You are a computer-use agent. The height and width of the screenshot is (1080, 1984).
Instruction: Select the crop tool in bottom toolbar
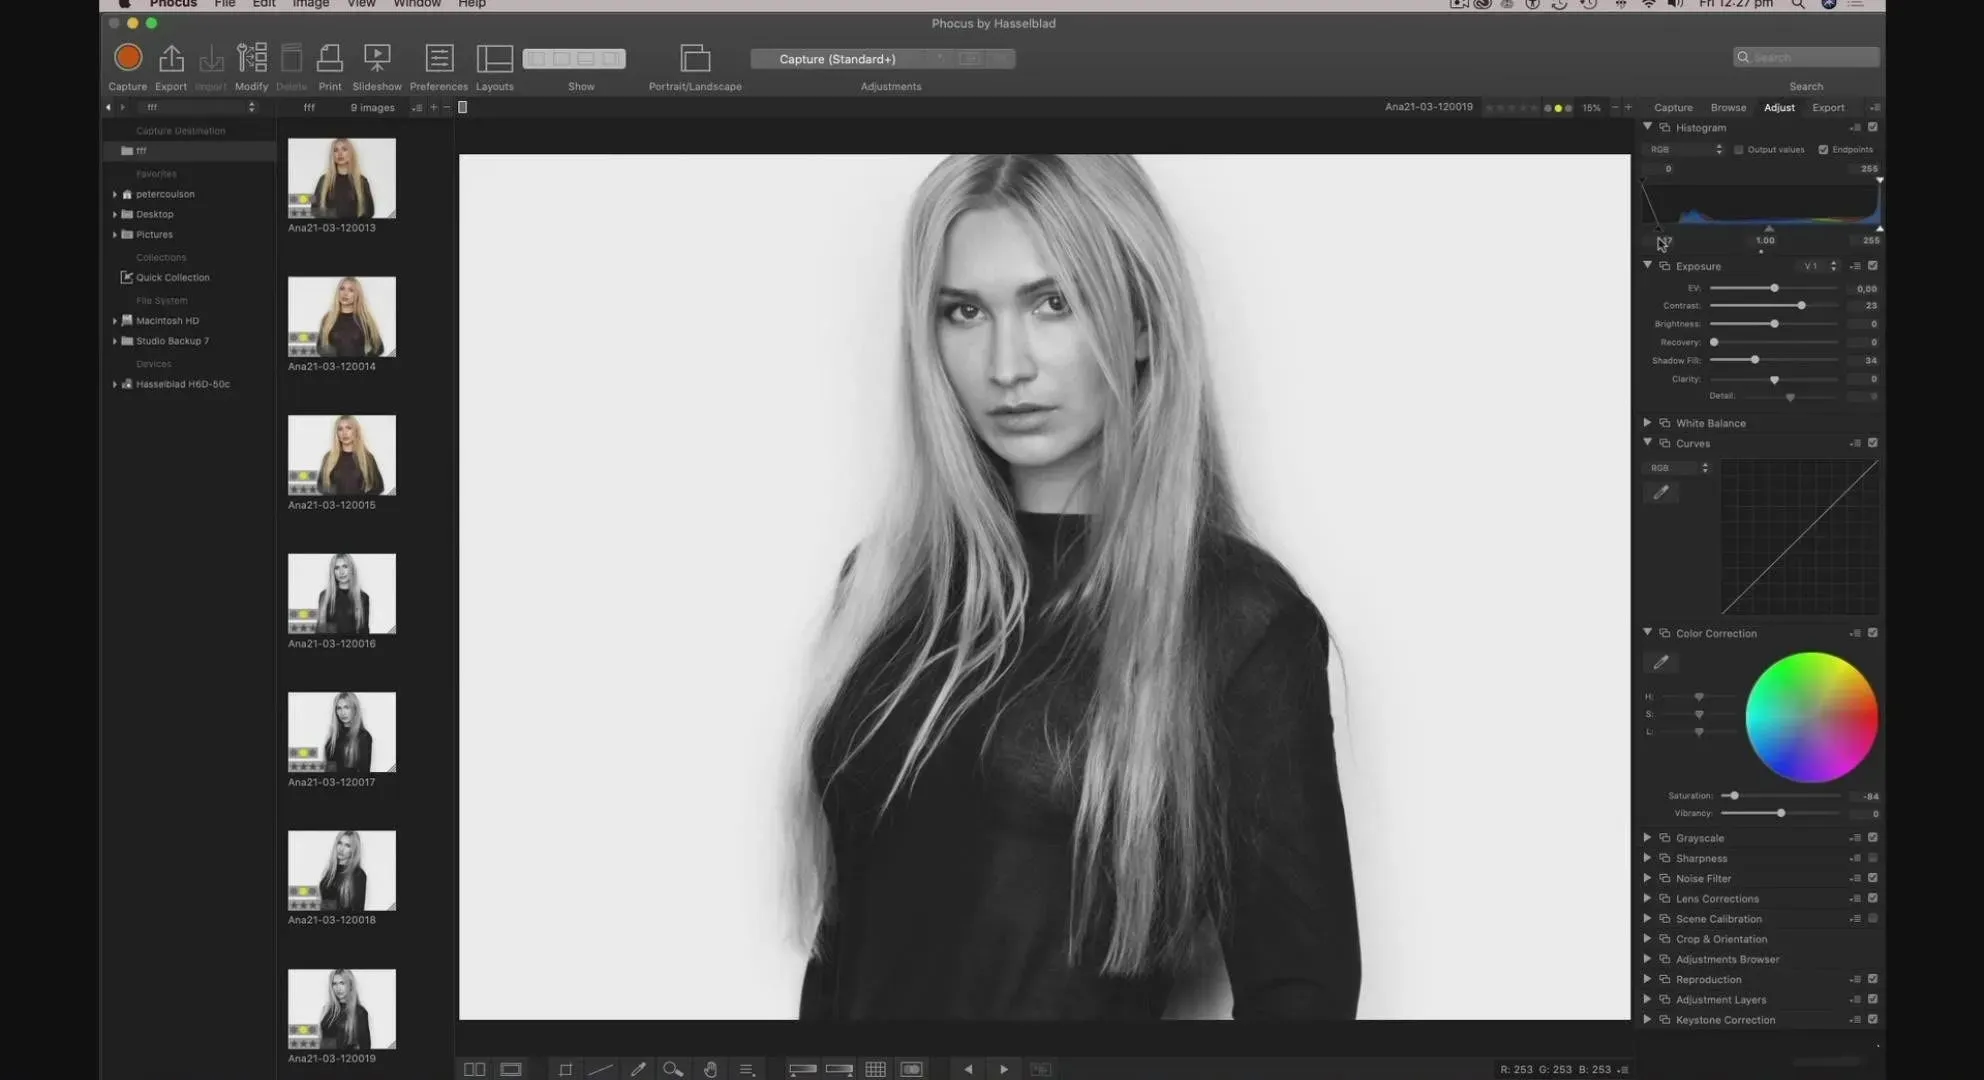565,1069
